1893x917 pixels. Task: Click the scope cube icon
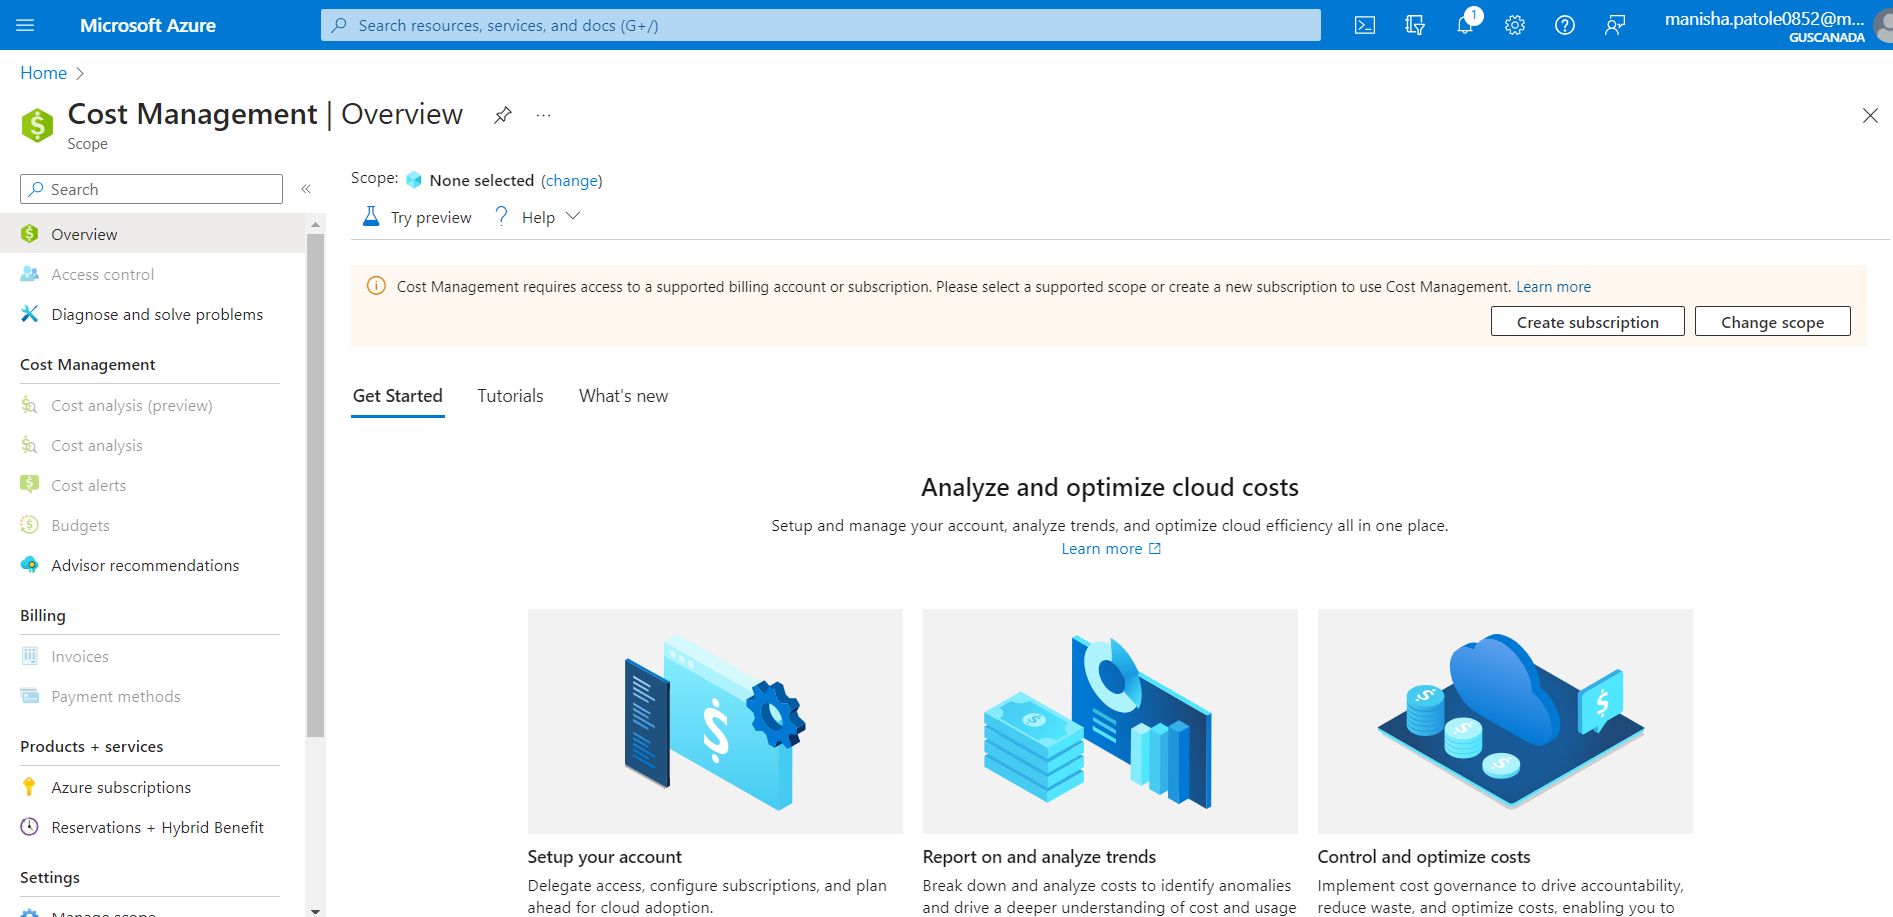pyautogui.click(x=414, y=180)
